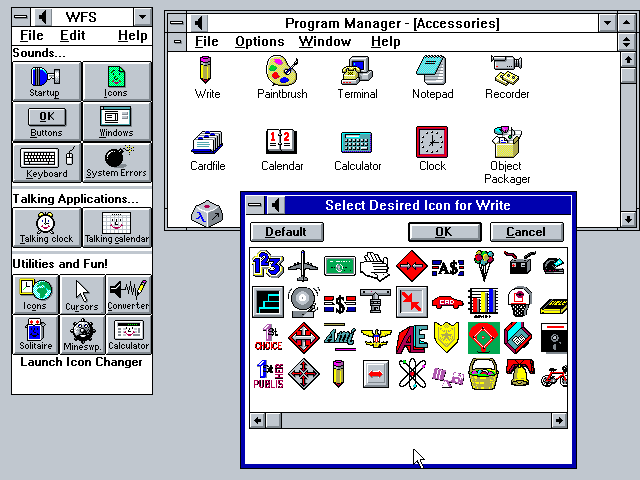Select the Calendar icon in Accessories
The height and width of the screenshot is (480, 640).
[x=282, y=141]
